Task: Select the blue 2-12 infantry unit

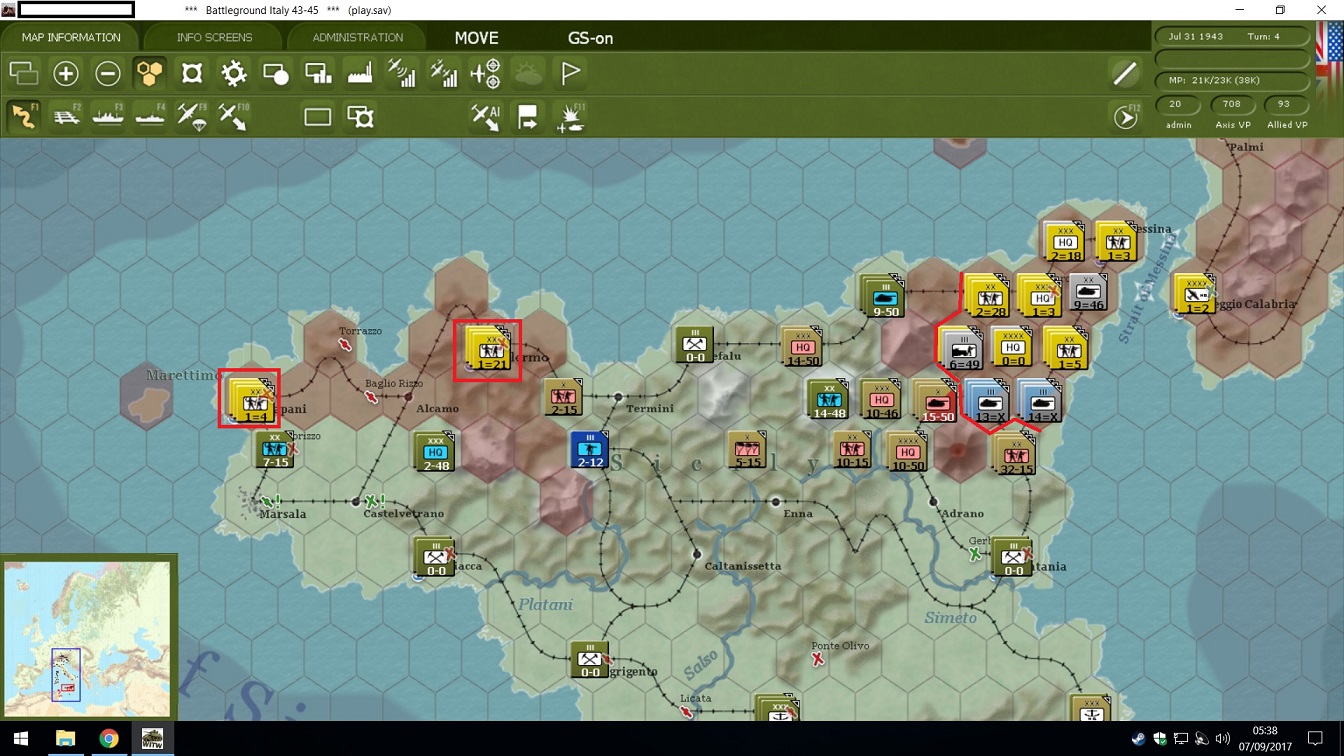Action: [590, 451]
